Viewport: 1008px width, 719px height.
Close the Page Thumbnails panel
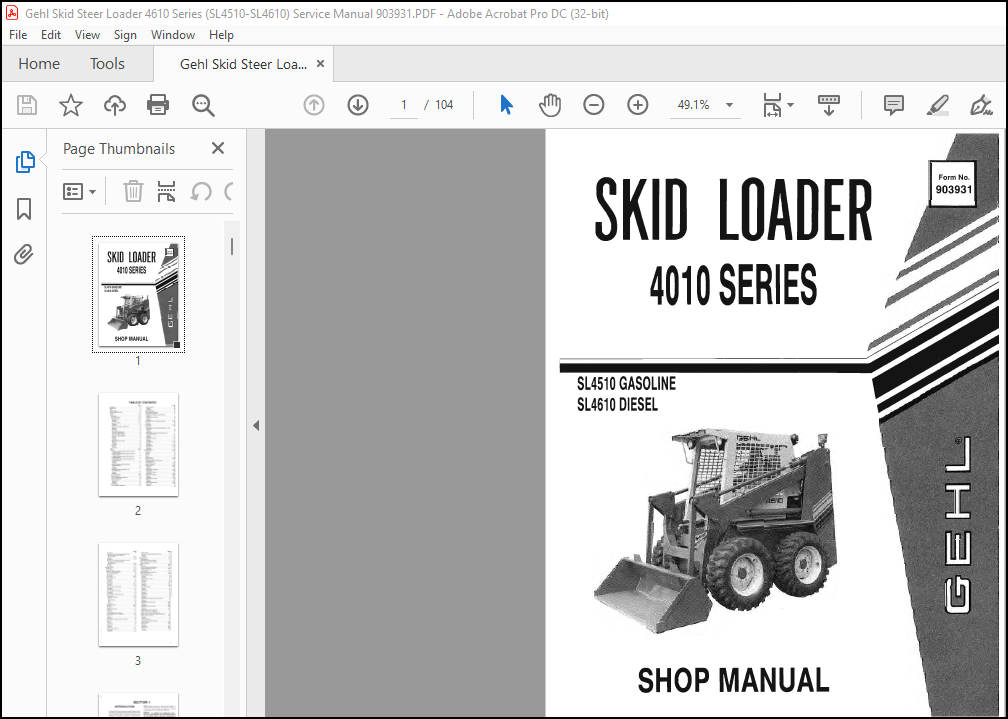pyautogui.click(x=218, y=149)
